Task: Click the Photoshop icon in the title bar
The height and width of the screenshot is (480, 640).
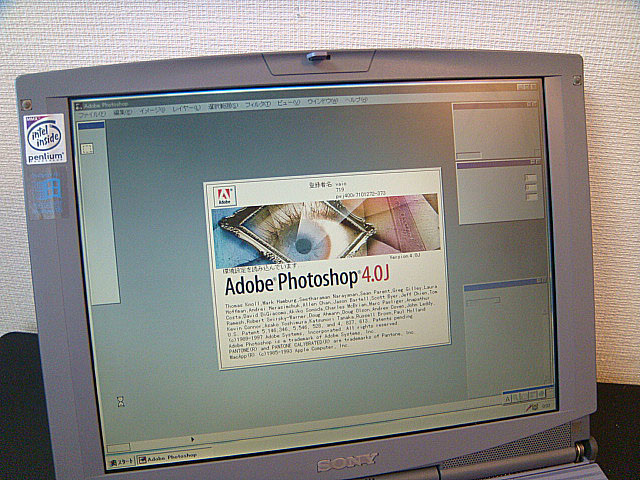Action: [x=79, y=107]
